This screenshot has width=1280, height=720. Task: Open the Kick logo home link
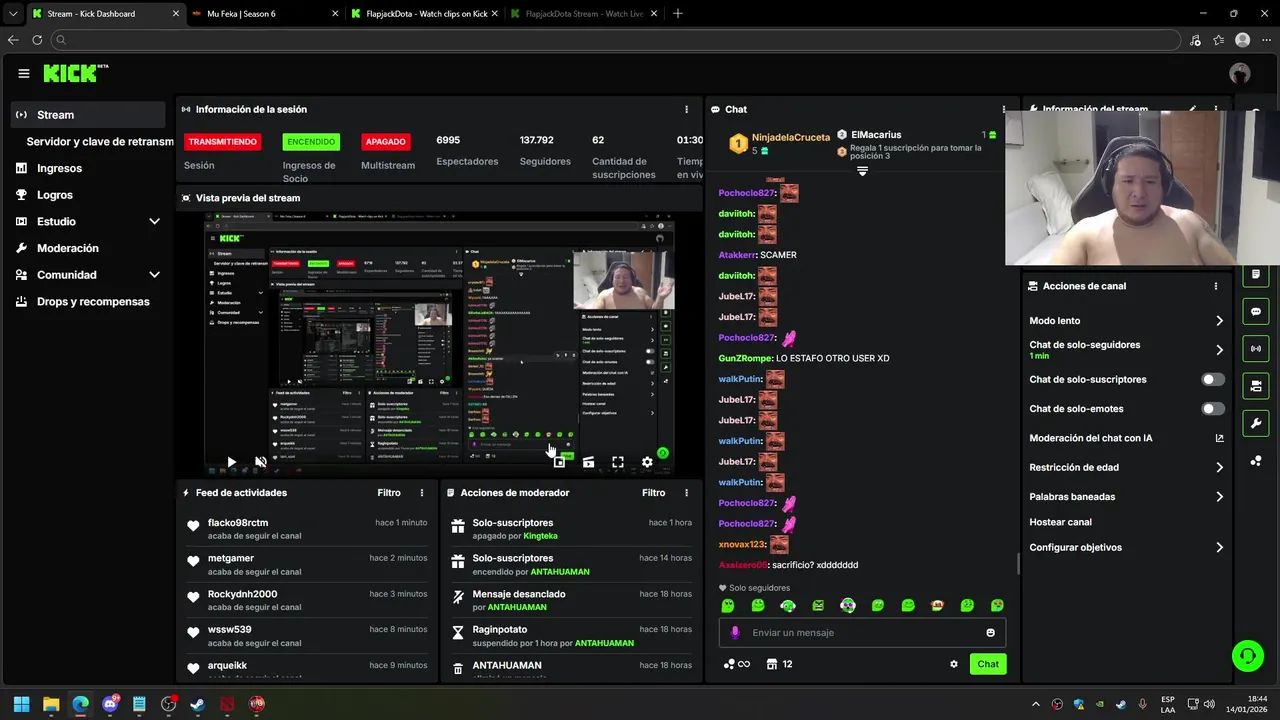[x=75, y=73]
